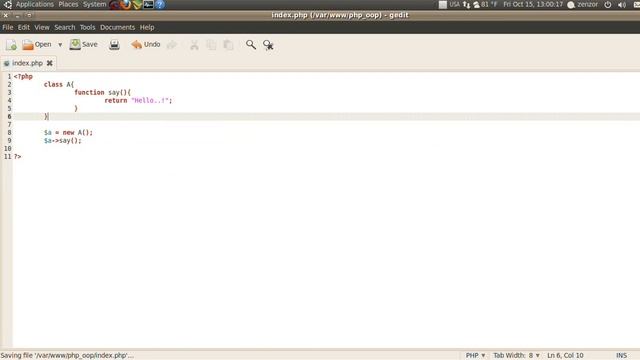Click the power shutdown icon
The height and width of the screenshot is (360, 640).
(x=608, y=4)
